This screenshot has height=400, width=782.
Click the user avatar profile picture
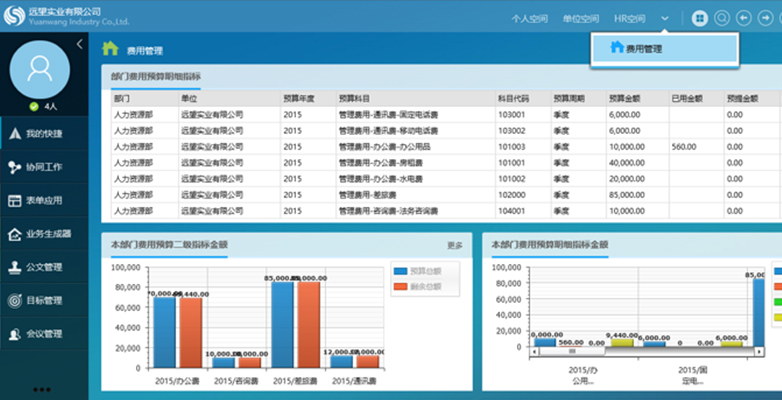point(39,69)
